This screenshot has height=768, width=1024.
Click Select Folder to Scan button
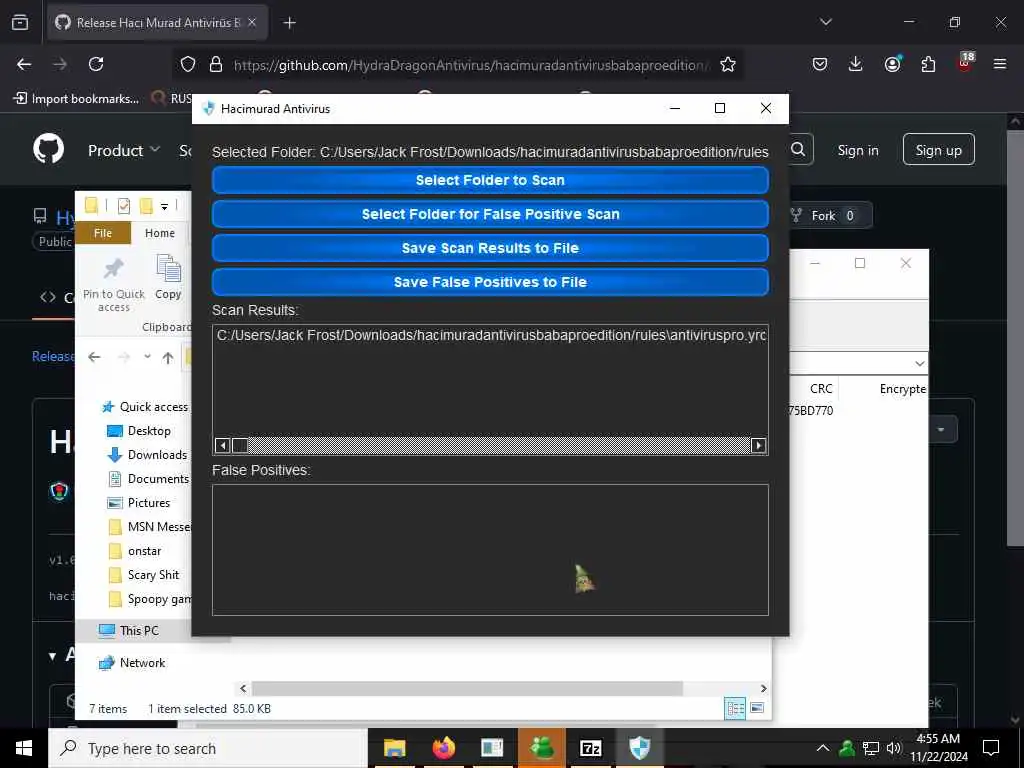490,180
